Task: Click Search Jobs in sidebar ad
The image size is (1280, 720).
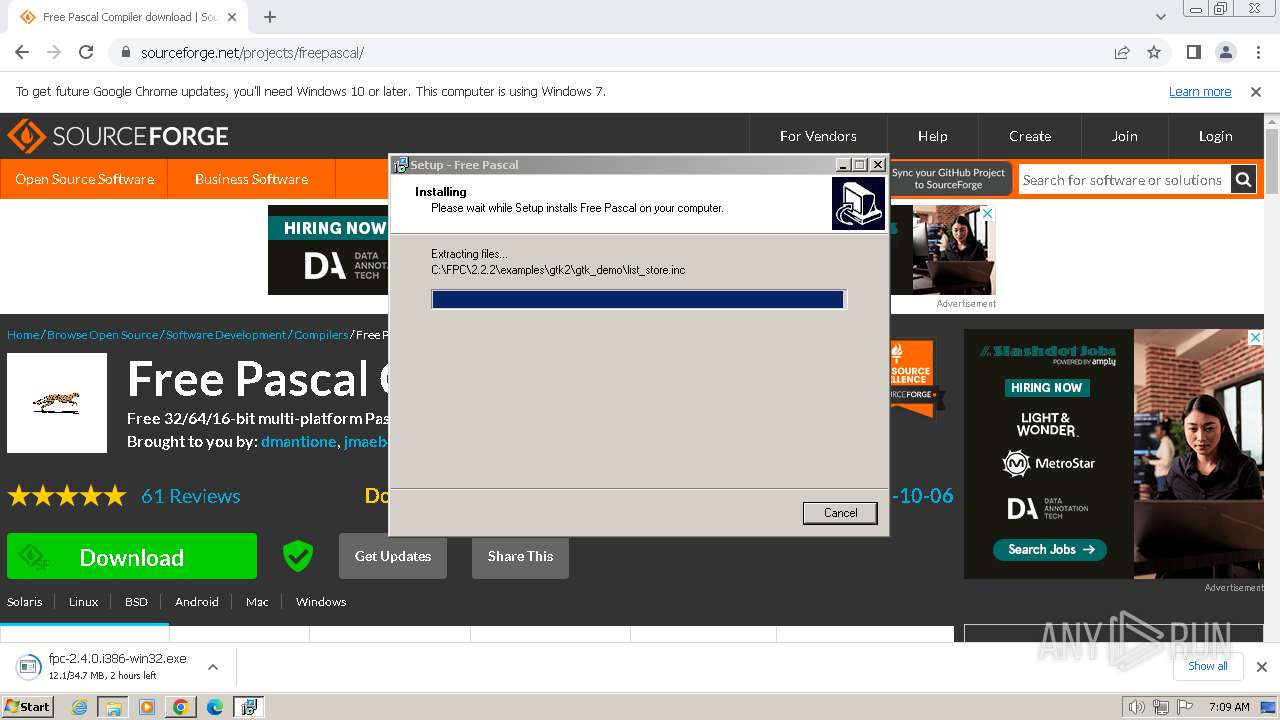Action: pos(1051,549)
